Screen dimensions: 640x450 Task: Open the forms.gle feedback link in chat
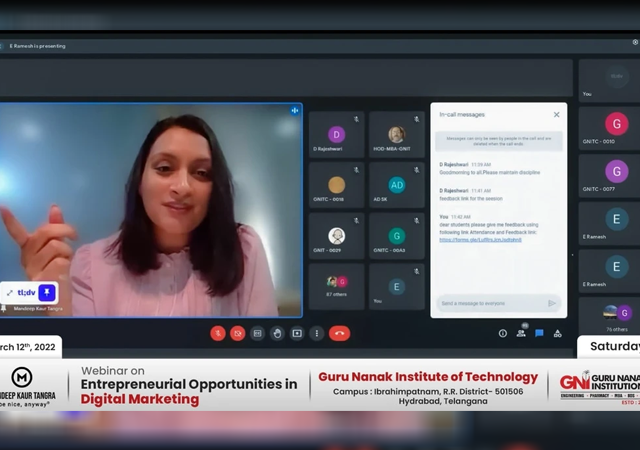pos(480,240)
